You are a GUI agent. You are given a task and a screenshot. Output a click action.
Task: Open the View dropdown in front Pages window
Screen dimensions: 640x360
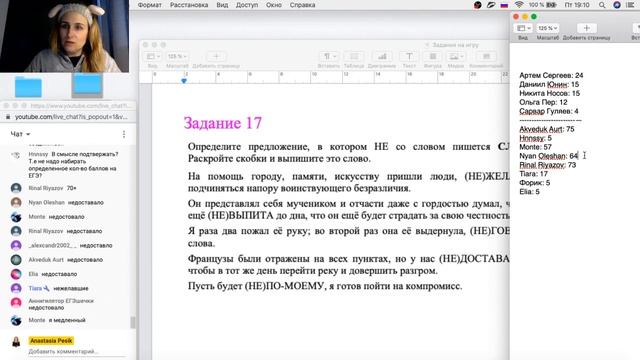click(x=524, y=28)
